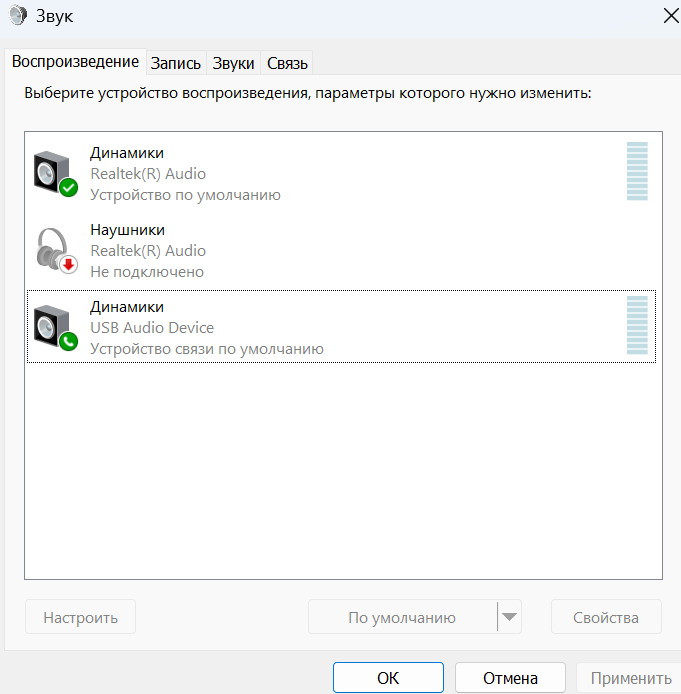Click 'Realtek(R) Audio' under Наушники
Image resolution: width=681 pixels, height=694 pixels.
[148, 251]
